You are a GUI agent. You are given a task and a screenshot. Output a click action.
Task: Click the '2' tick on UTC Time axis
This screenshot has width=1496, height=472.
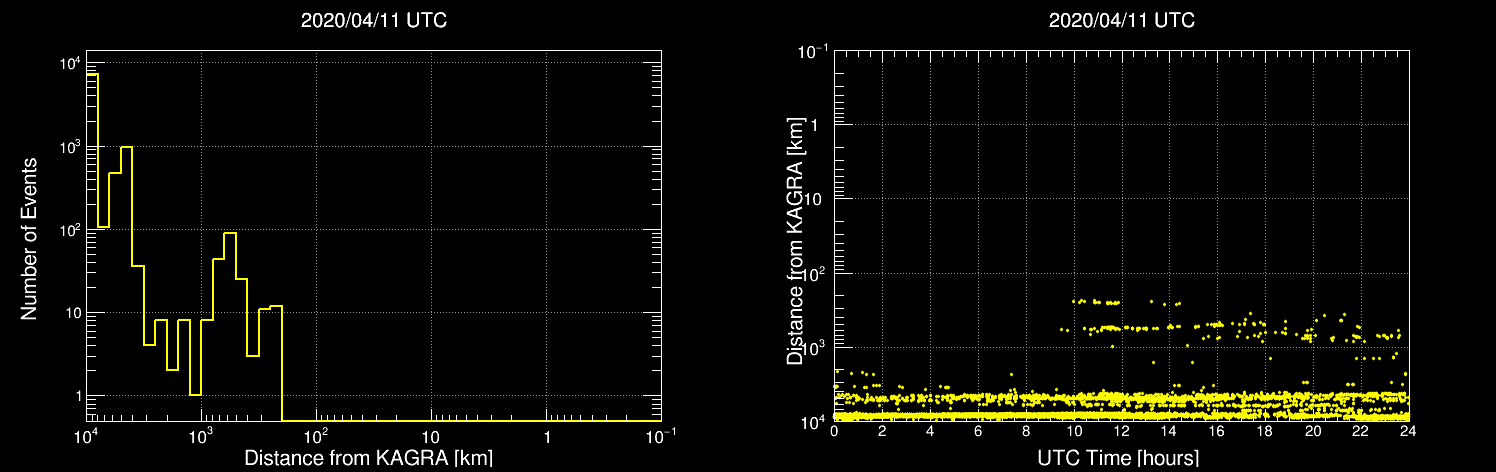point(882,433)
